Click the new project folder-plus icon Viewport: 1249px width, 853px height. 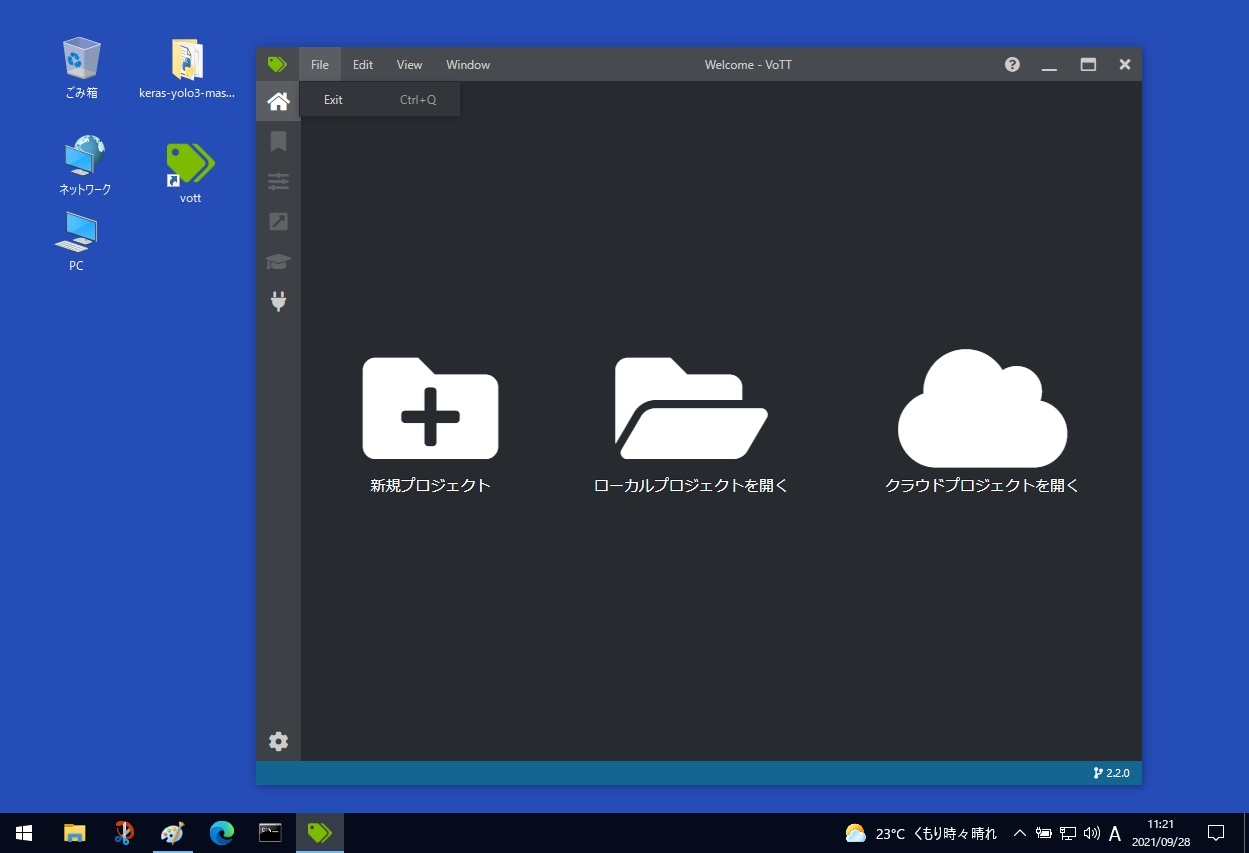point(430,408)
